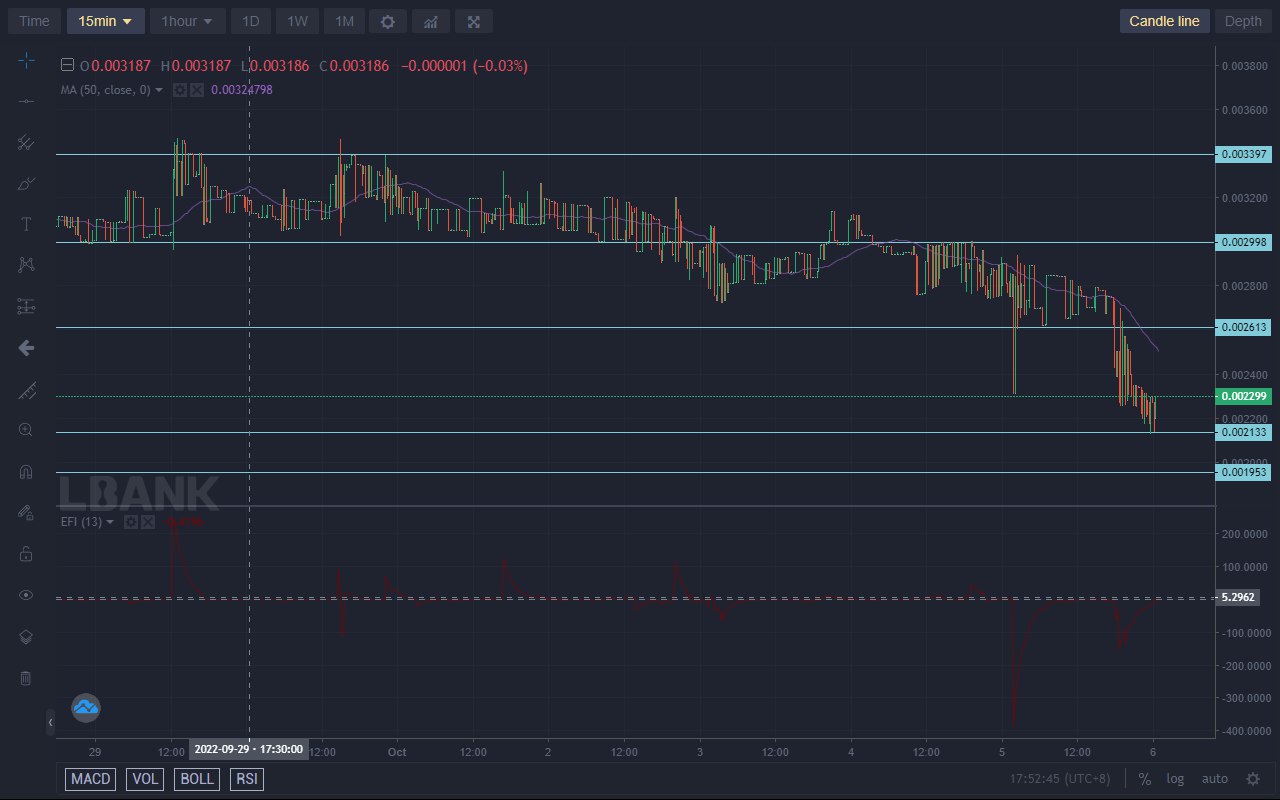Enter fullscreen chart mode

tap(473, 21)
